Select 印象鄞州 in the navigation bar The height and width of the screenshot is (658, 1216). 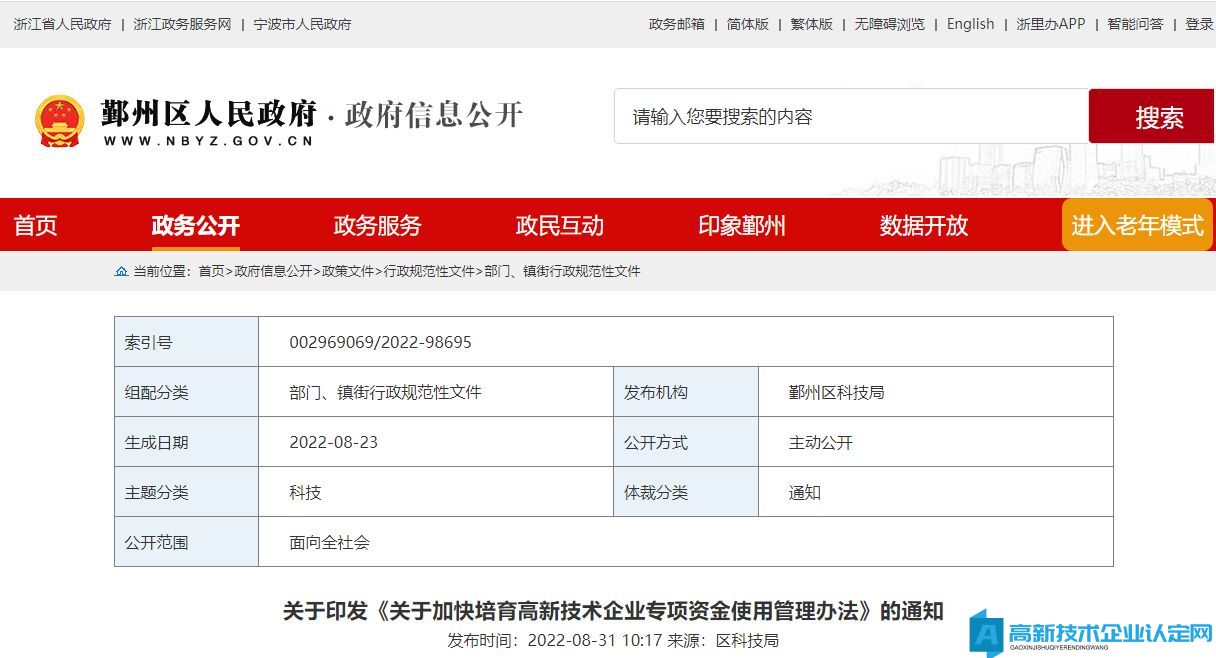point(741,225)
